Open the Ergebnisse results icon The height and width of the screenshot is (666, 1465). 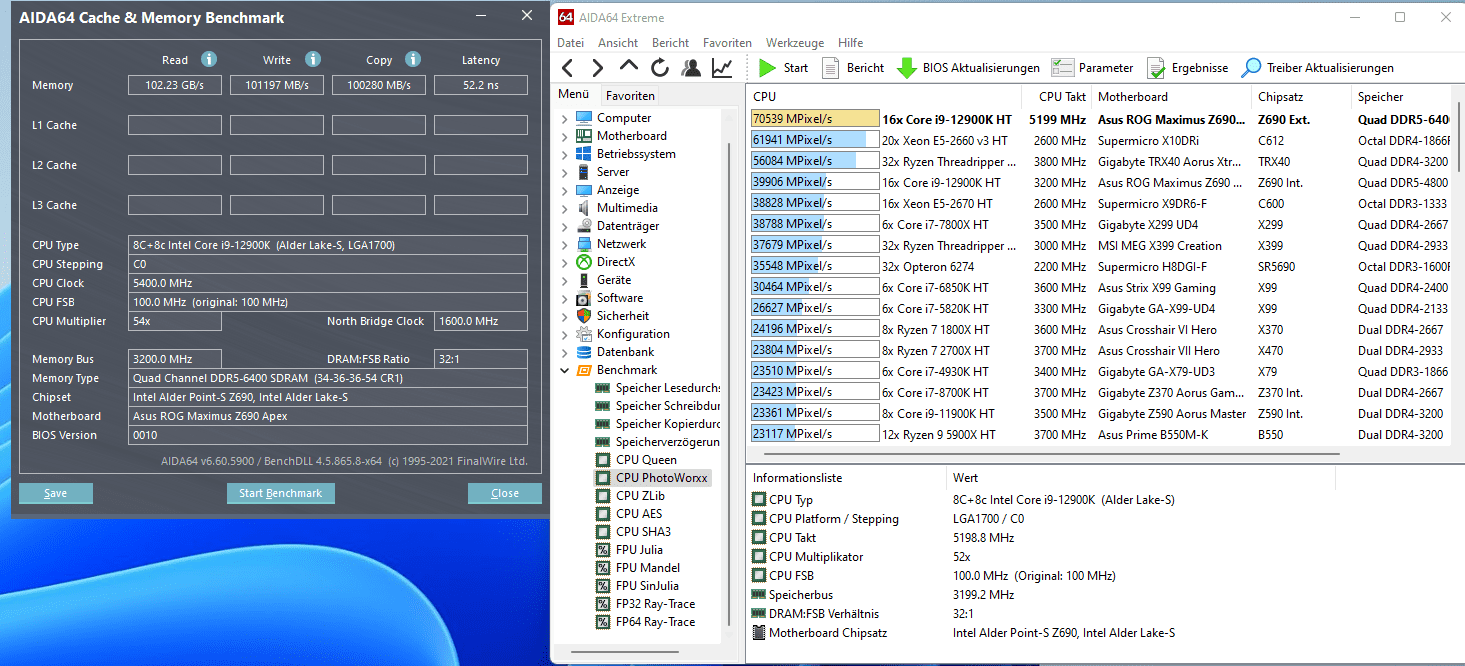coord(1156,68)
